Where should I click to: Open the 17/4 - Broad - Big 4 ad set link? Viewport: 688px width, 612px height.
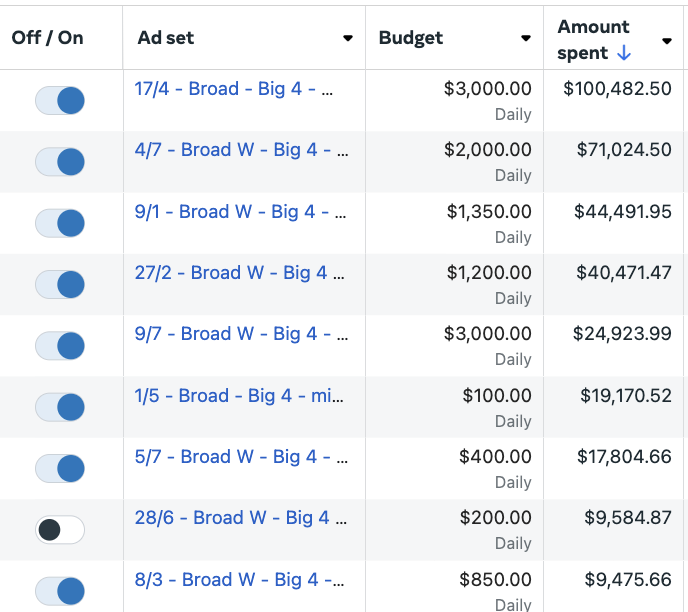coord(233,89)
